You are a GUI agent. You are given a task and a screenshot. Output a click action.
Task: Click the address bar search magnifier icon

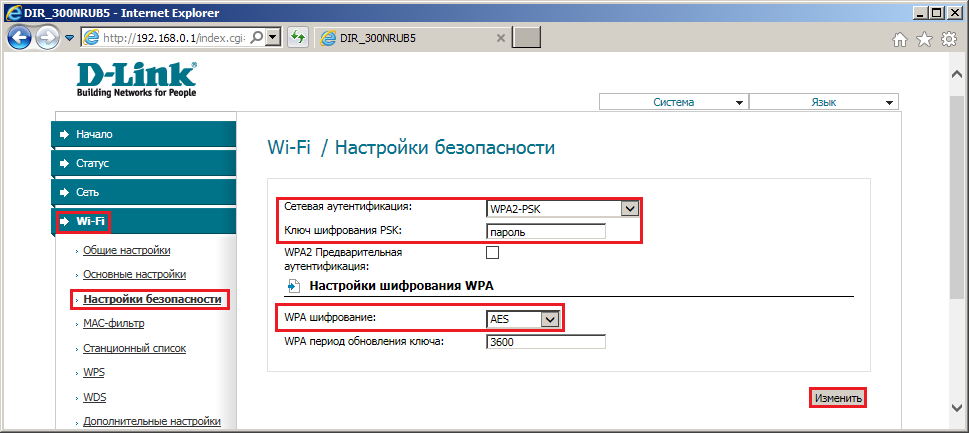click(258, 38)
